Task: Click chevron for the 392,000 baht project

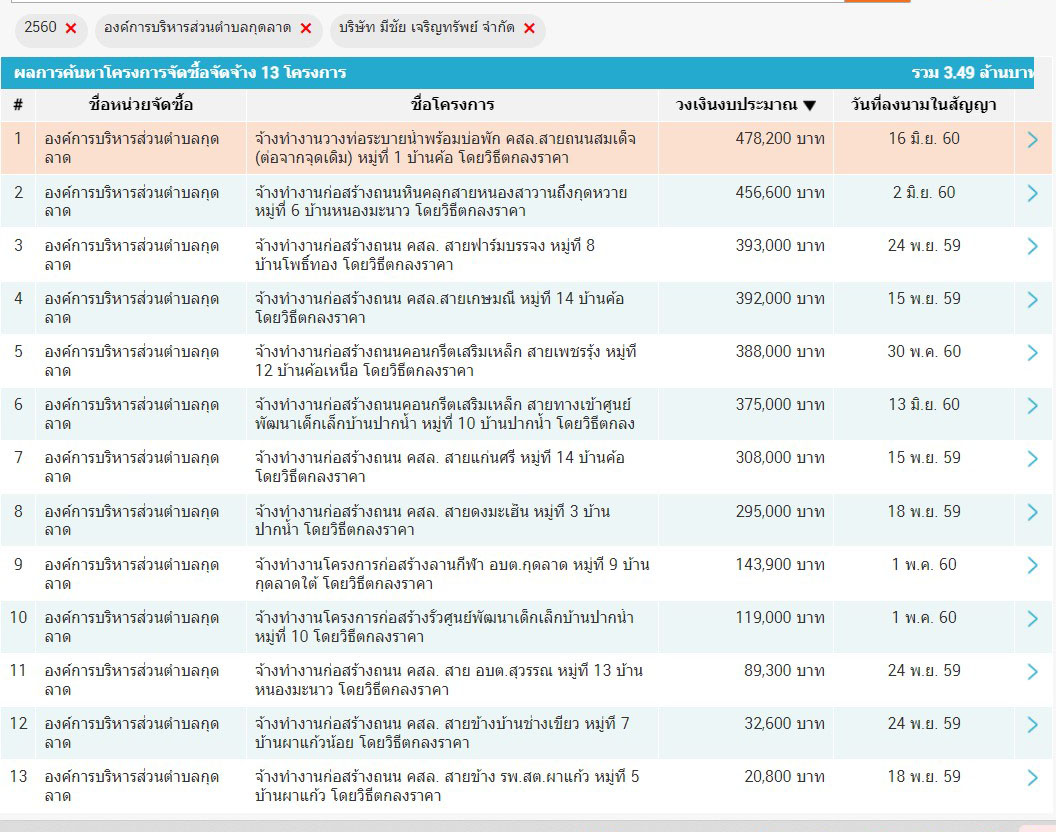Action: pyautogui.click(x=1033, y=299)
